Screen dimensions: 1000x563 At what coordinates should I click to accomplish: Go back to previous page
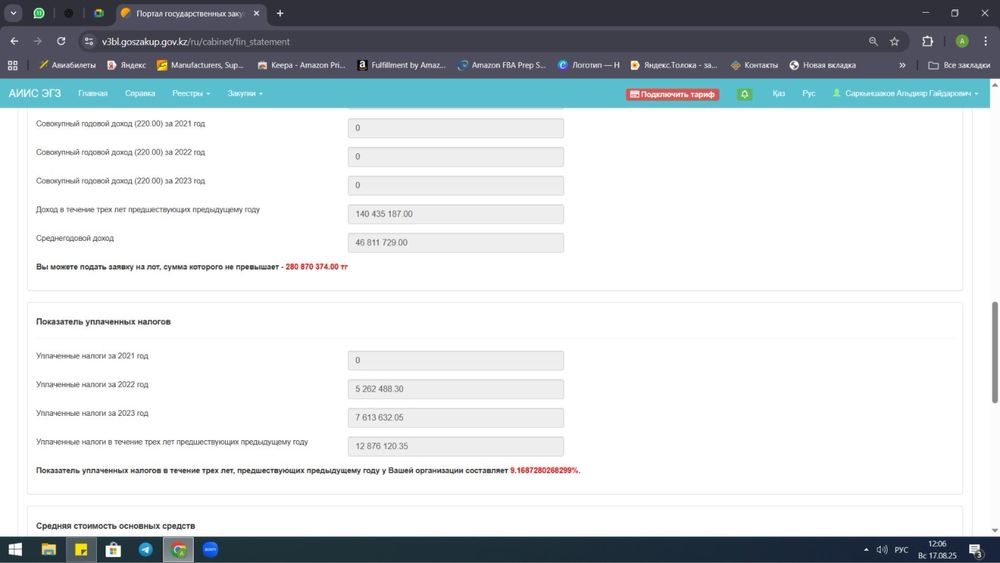(x=14, y=41)
